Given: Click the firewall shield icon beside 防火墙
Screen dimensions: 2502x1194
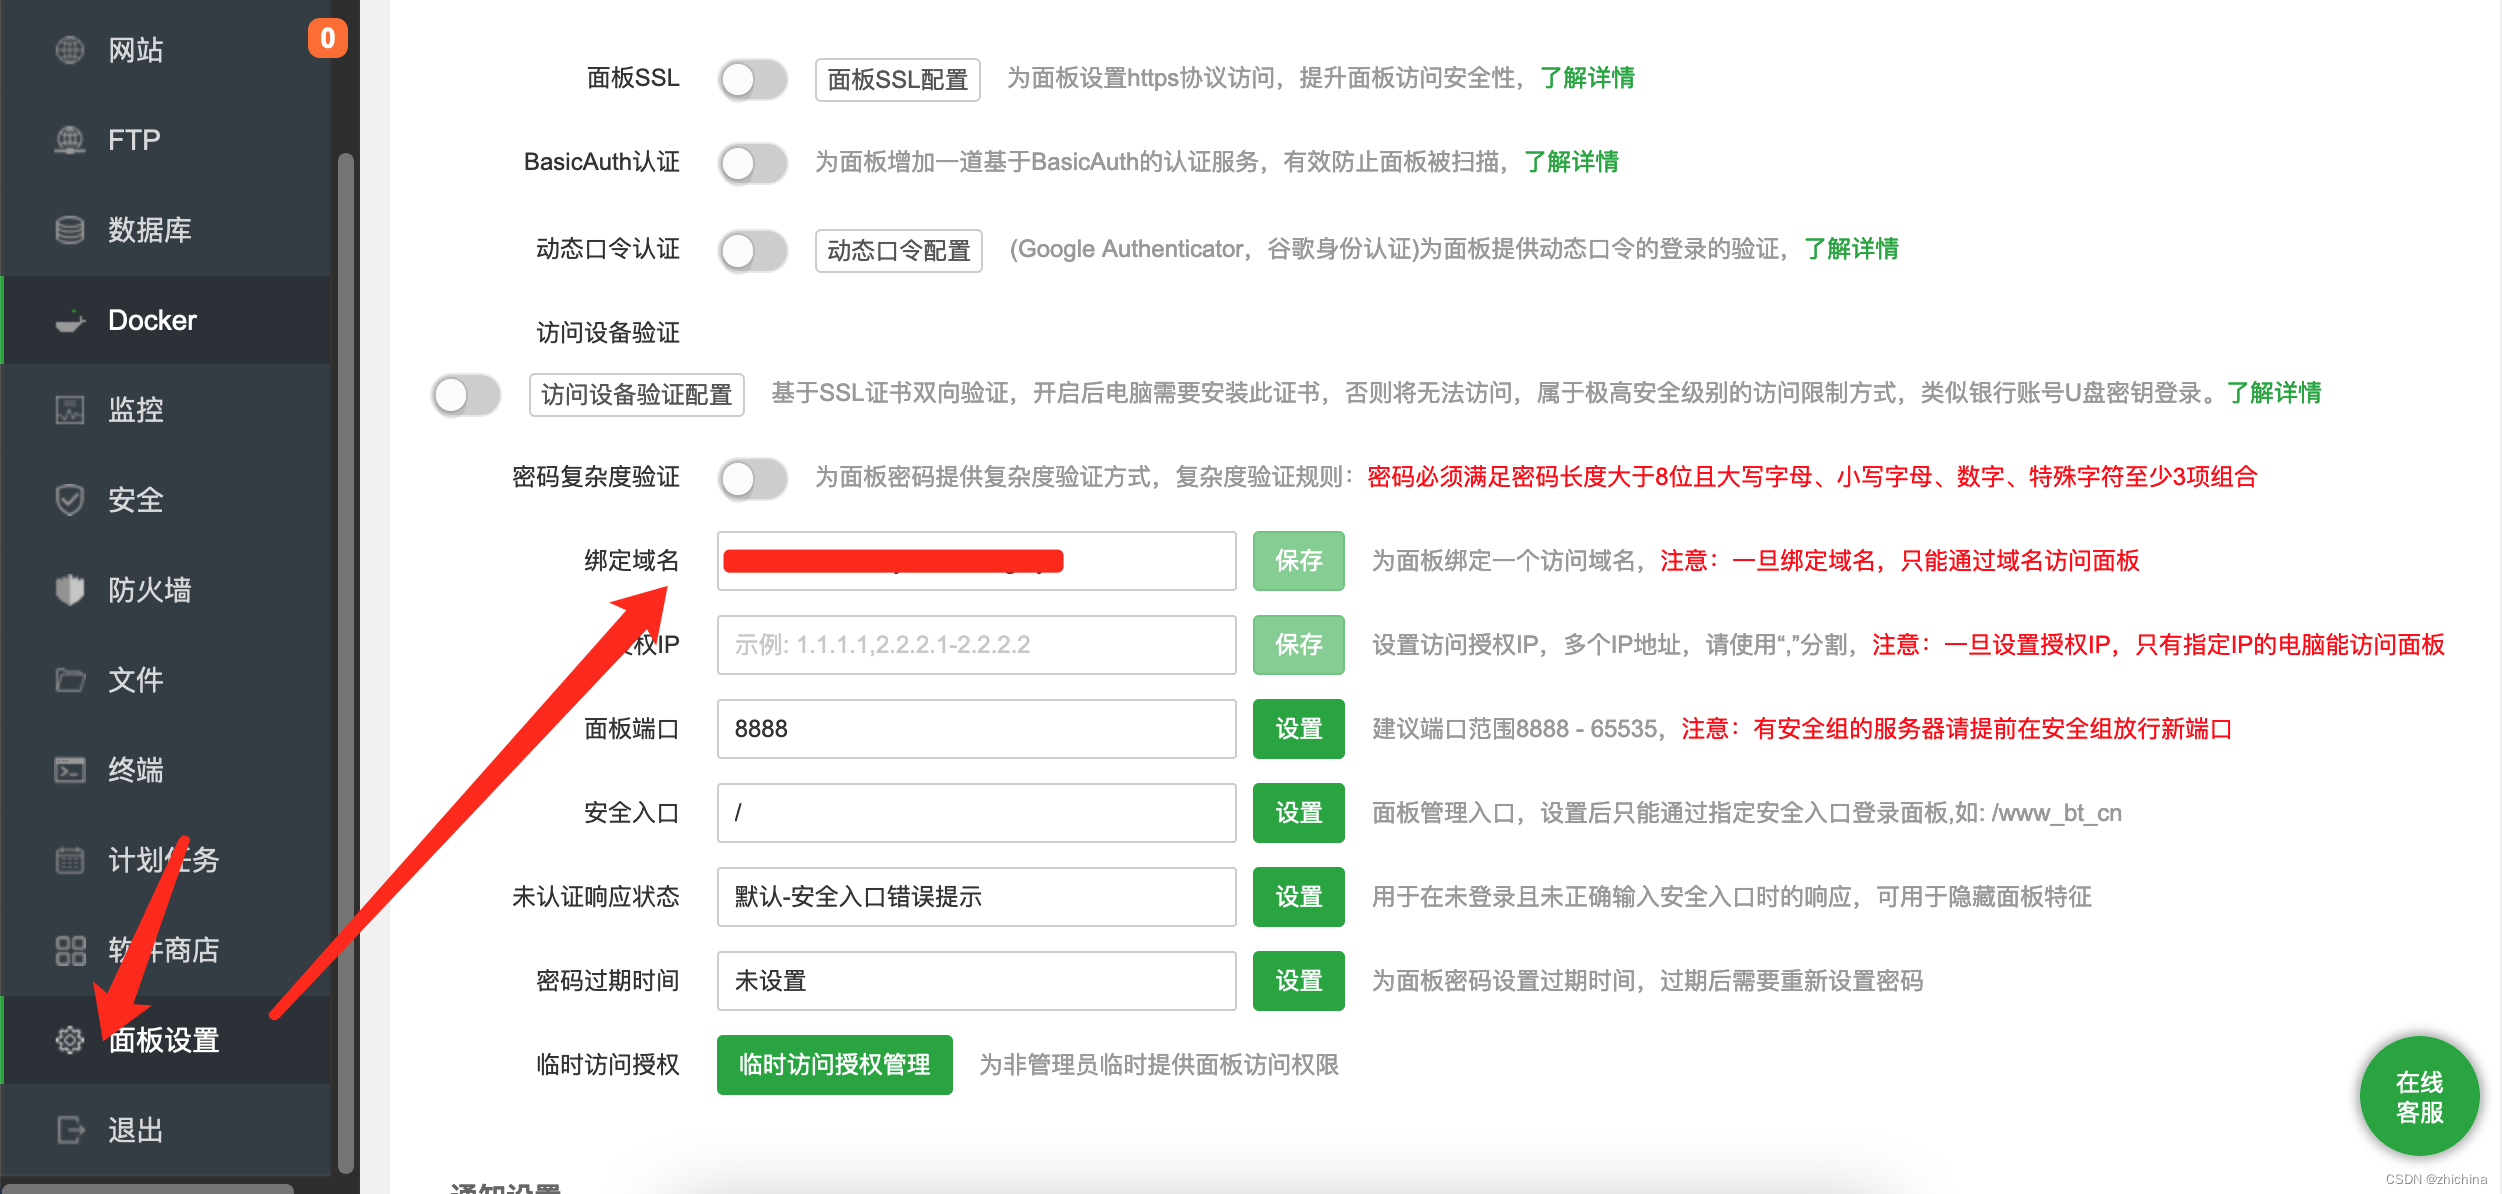Looking at the screenshot, I should point(69,590).
